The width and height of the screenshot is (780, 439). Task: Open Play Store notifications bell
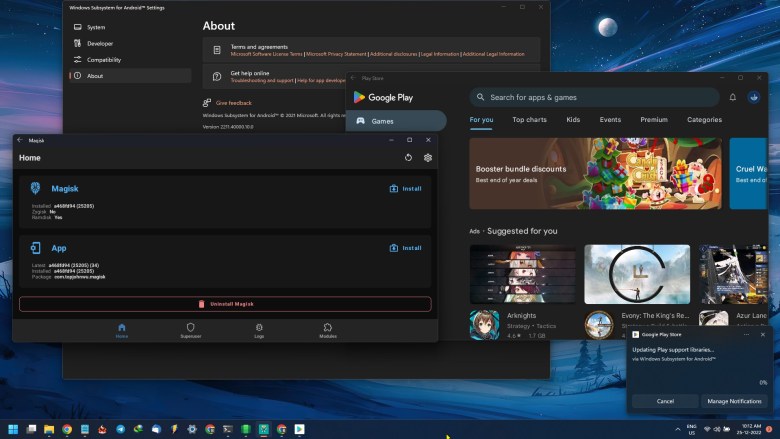point(733,97)
